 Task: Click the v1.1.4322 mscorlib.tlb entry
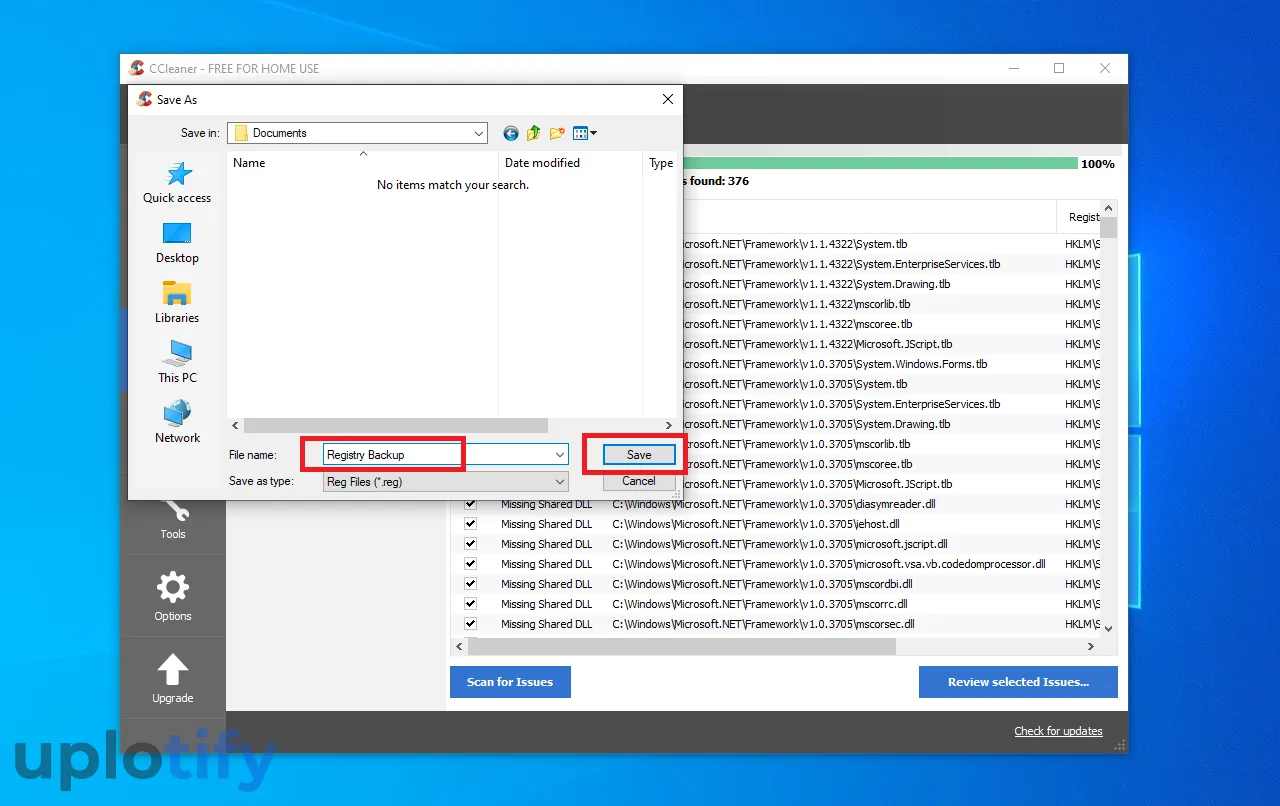pos(797,304)
